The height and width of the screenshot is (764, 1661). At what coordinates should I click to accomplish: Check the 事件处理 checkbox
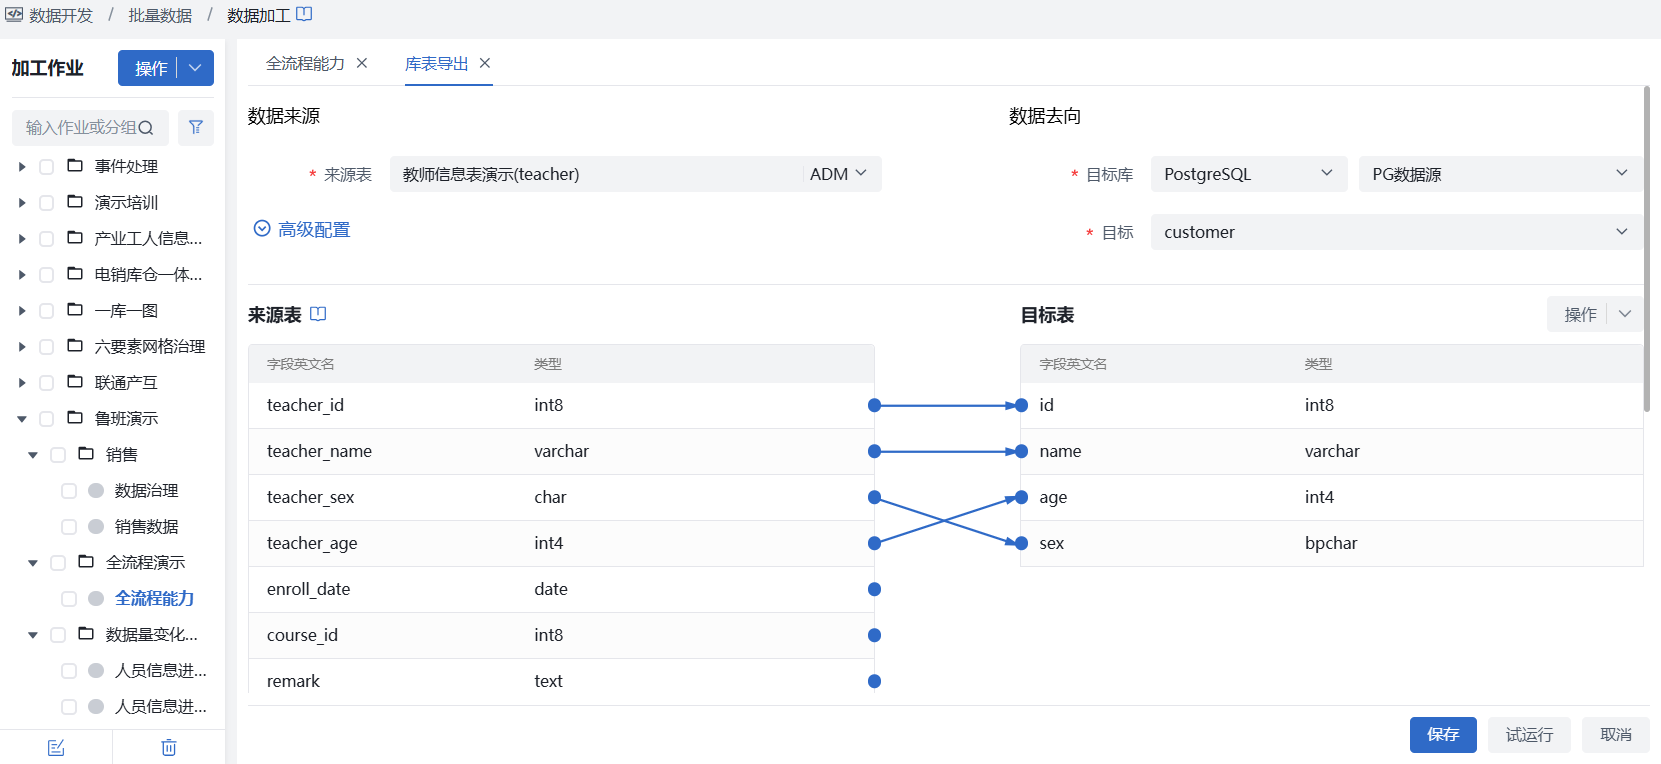46,167
